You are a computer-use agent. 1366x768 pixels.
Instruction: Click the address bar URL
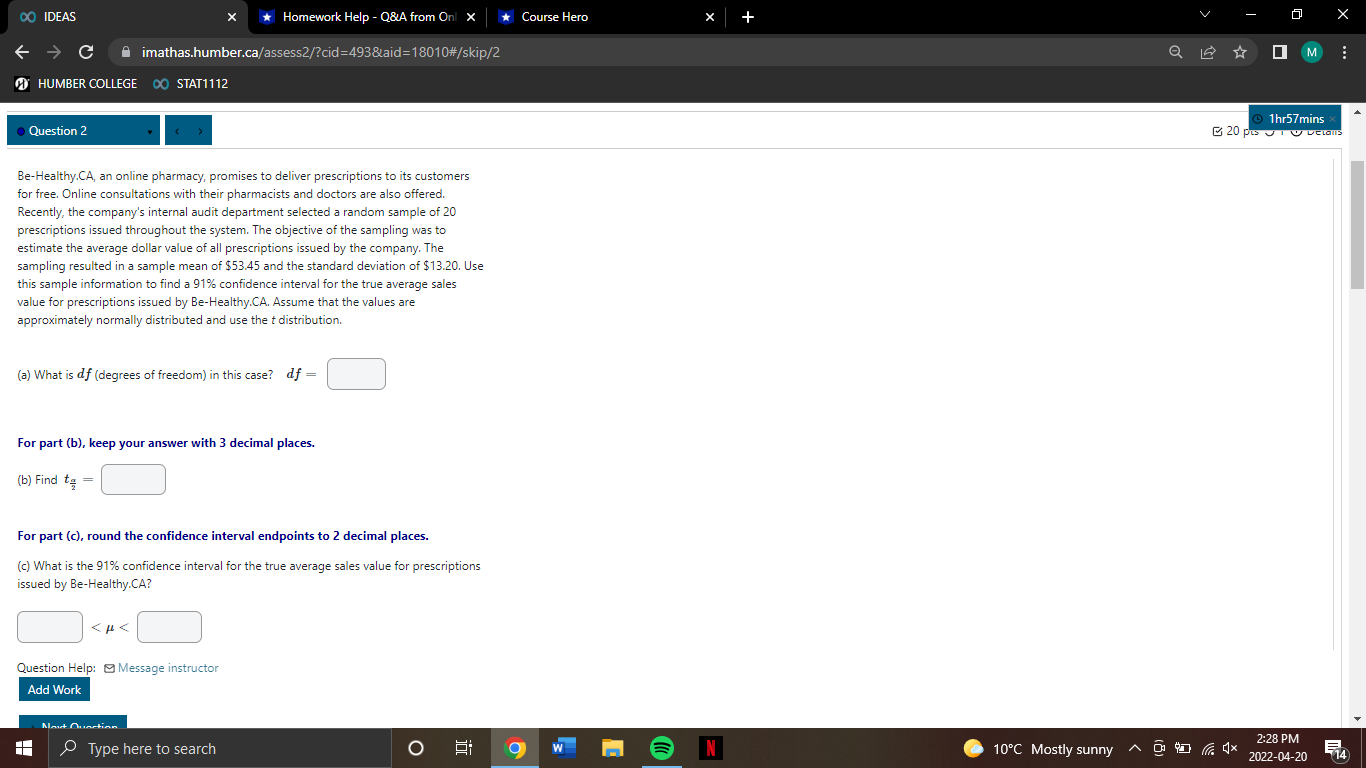tap(321, 52)
